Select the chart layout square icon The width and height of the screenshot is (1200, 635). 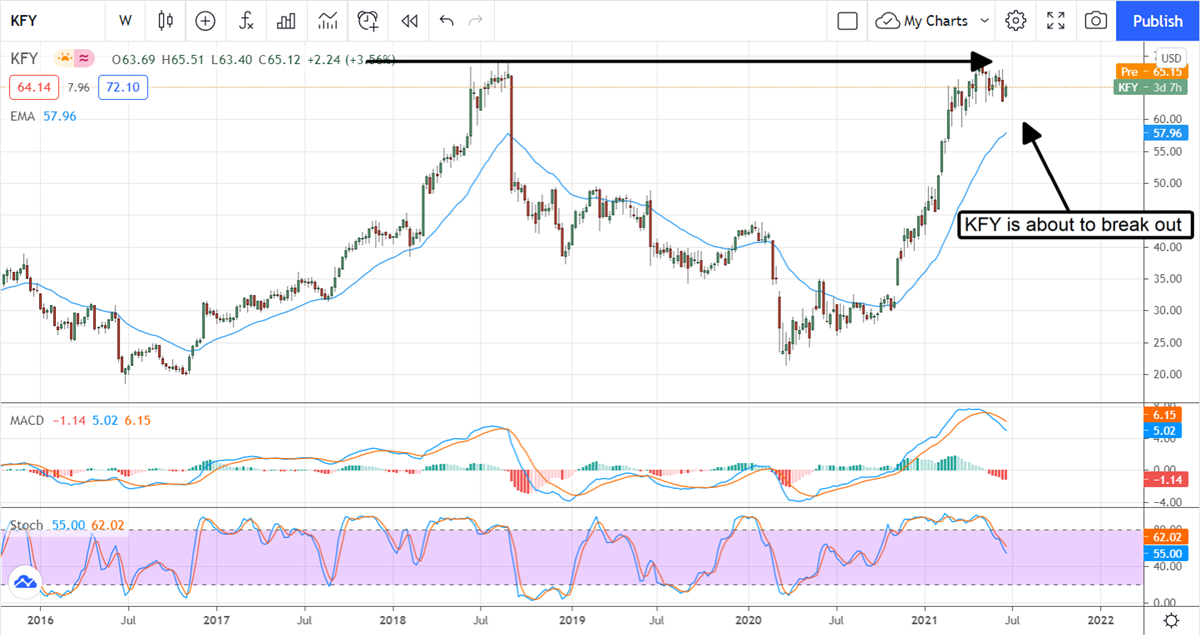tap(847, 20)
